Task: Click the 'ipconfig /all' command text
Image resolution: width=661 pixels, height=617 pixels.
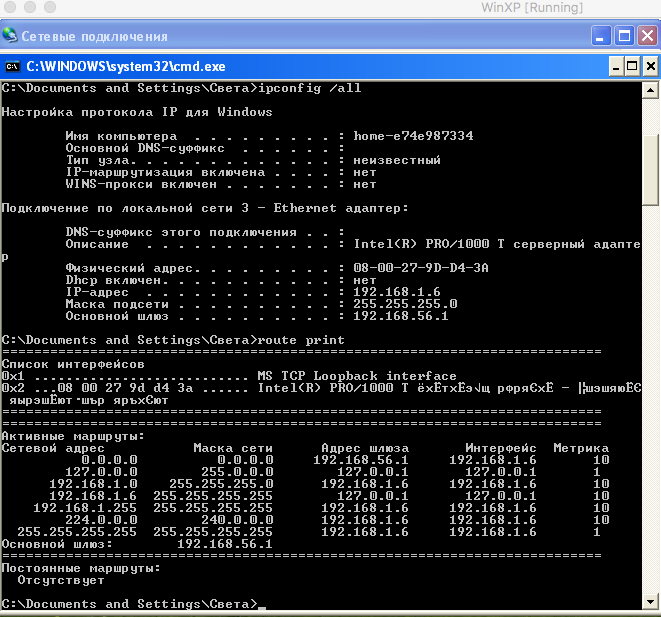Action: click(x=310, y=88)
